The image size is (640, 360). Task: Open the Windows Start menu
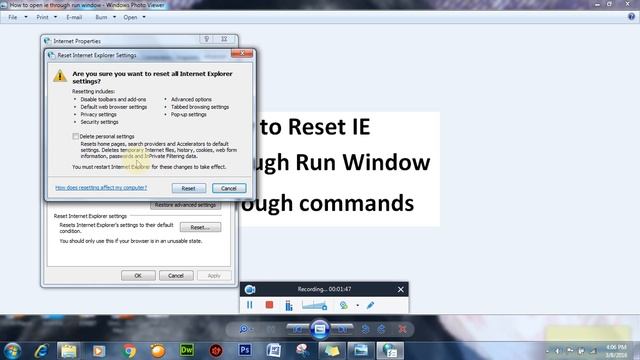pos(12,351)
